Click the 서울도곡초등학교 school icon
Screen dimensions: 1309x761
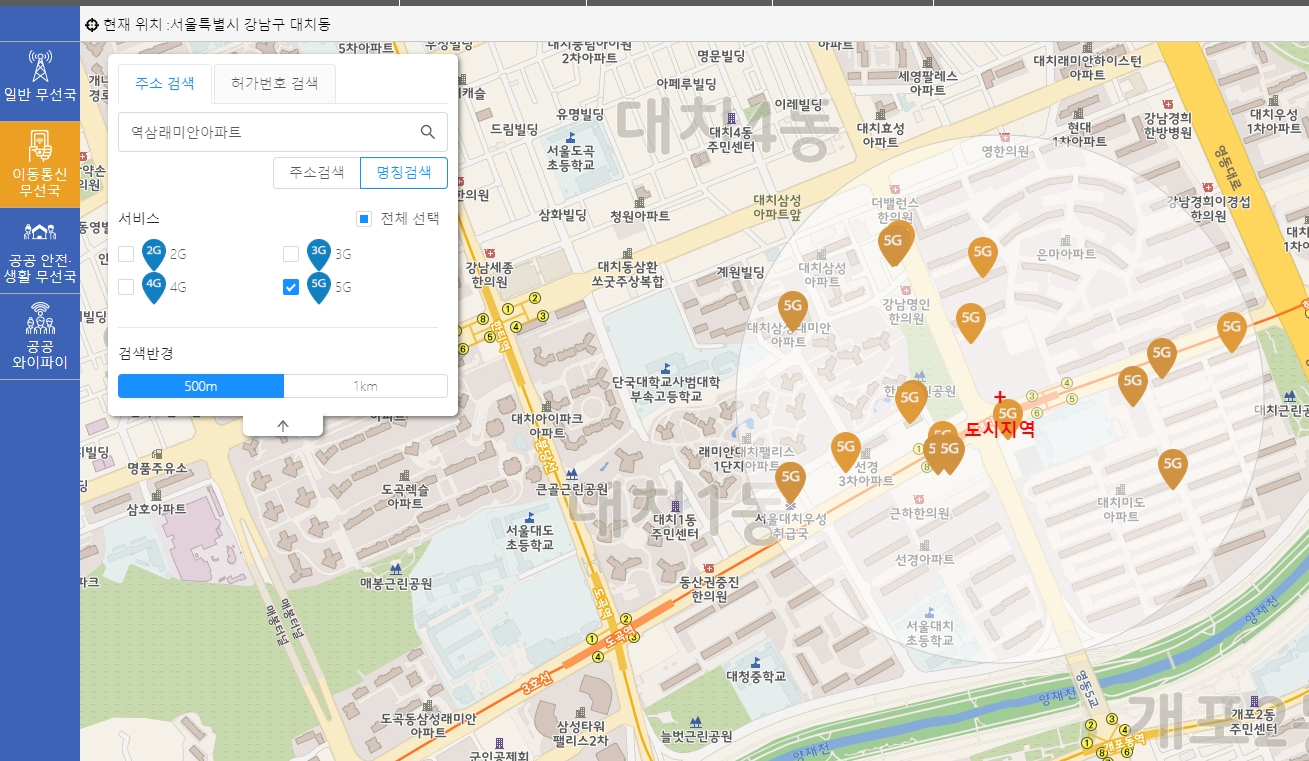coord(571,137)
